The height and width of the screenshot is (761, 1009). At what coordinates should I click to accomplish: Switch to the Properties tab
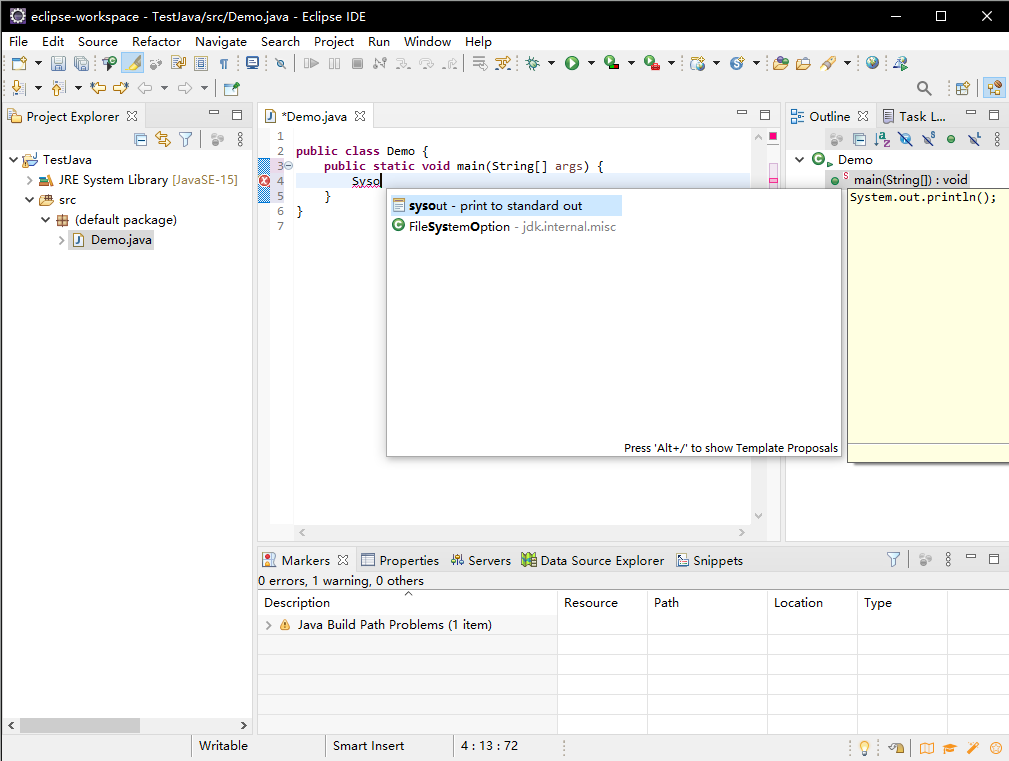400,560
